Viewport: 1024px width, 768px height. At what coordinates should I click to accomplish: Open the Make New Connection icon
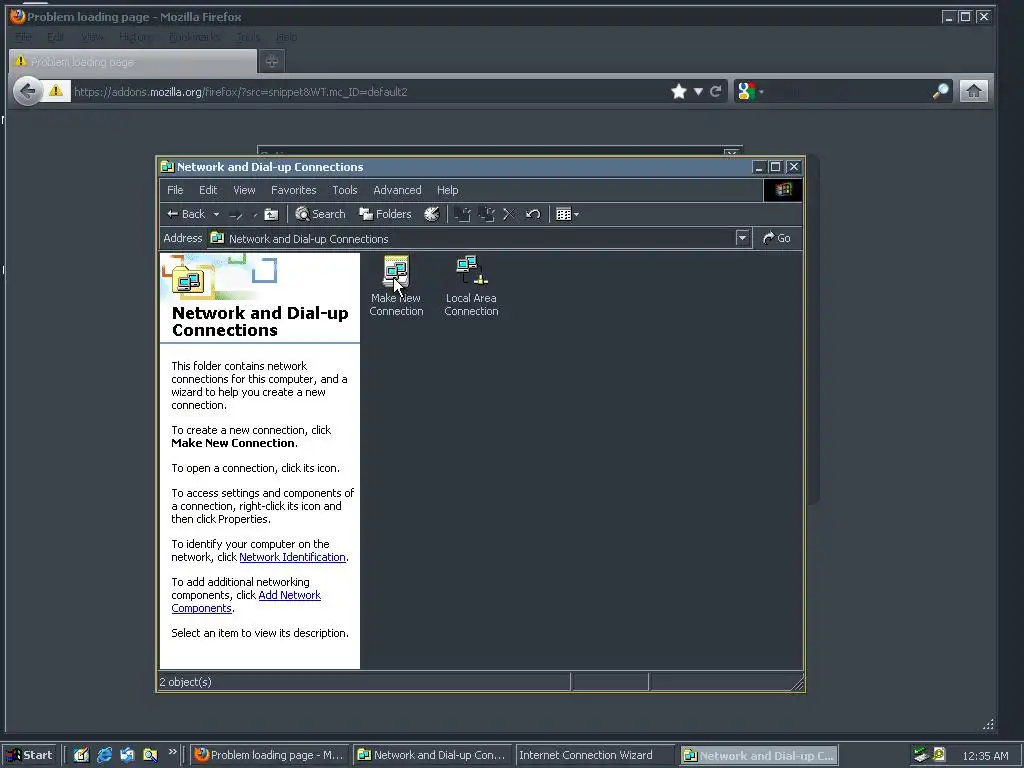click(396, 286)
